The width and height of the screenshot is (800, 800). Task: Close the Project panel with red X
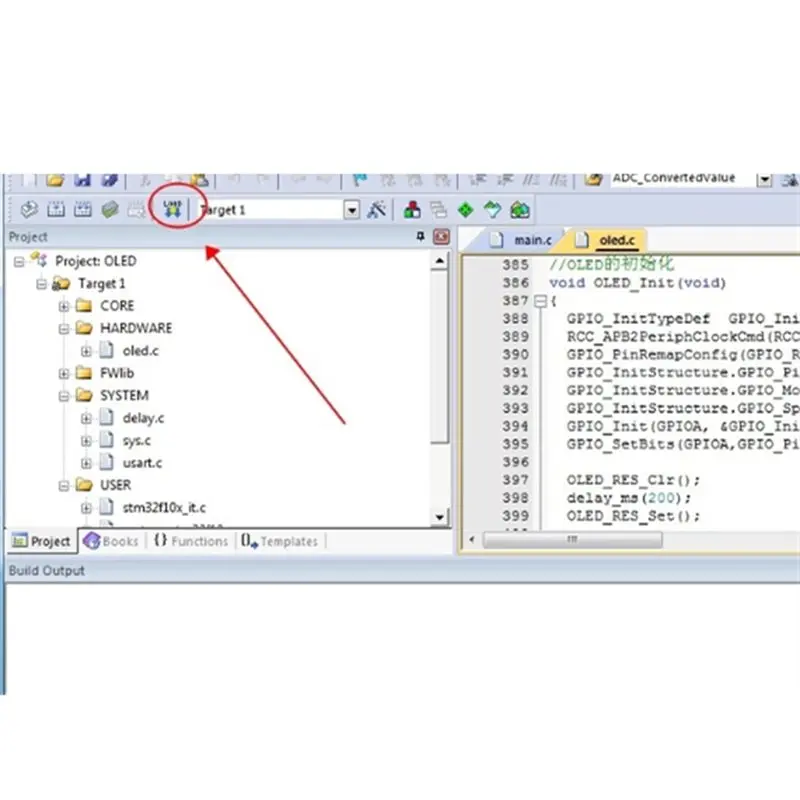(441, 237)
